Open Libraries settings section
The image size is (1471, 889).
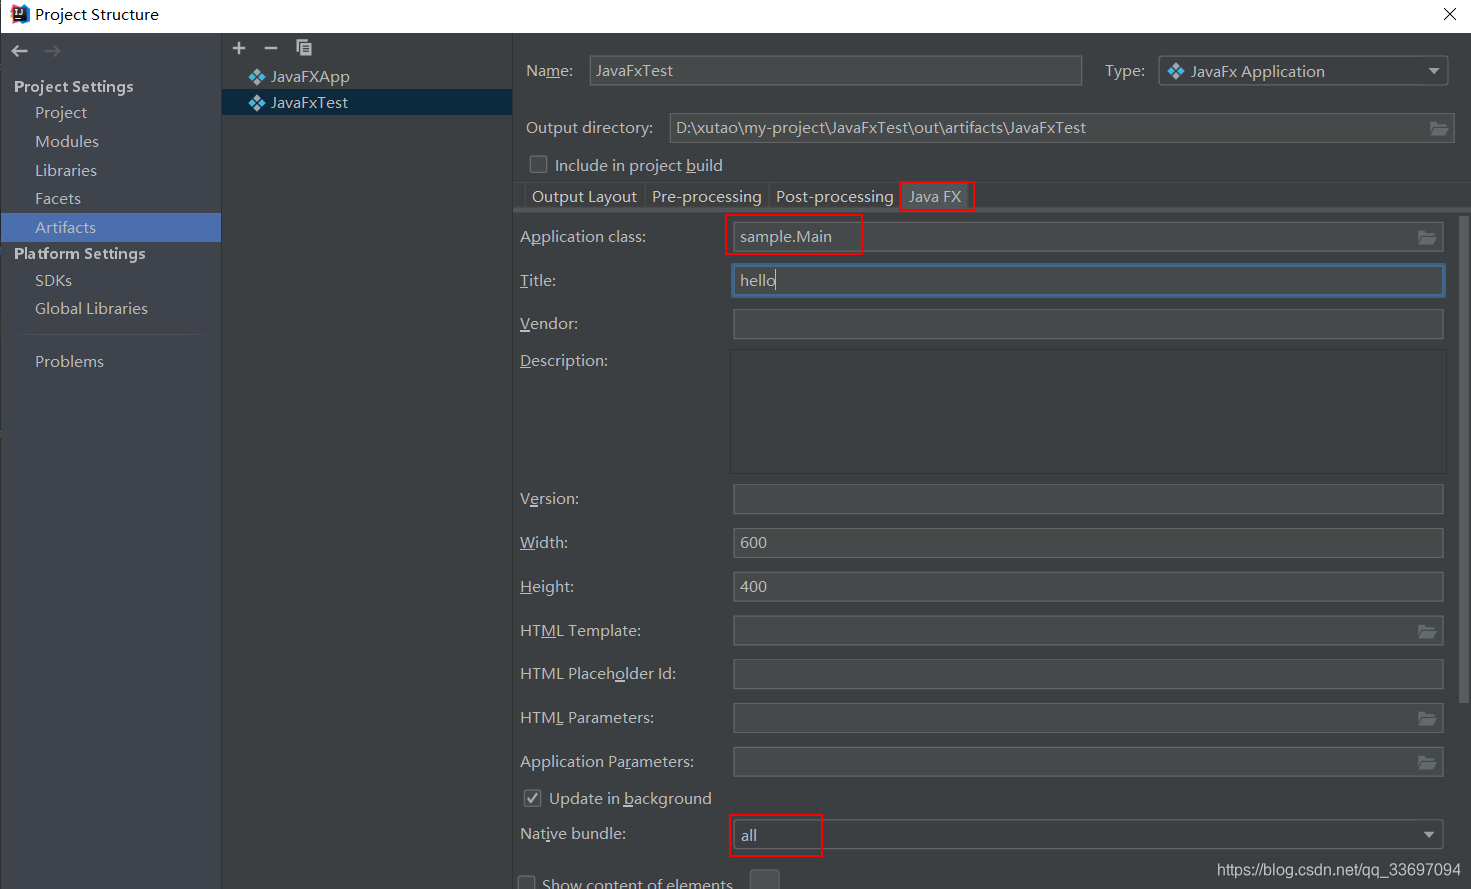point(66,171)
